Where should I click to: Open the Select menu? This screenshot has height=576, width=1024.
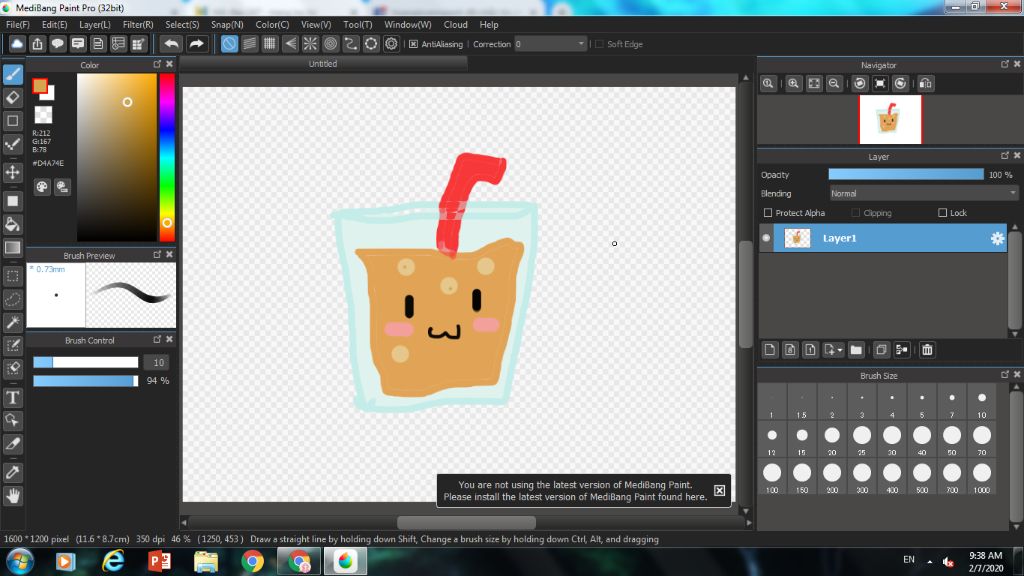point(182,25)
